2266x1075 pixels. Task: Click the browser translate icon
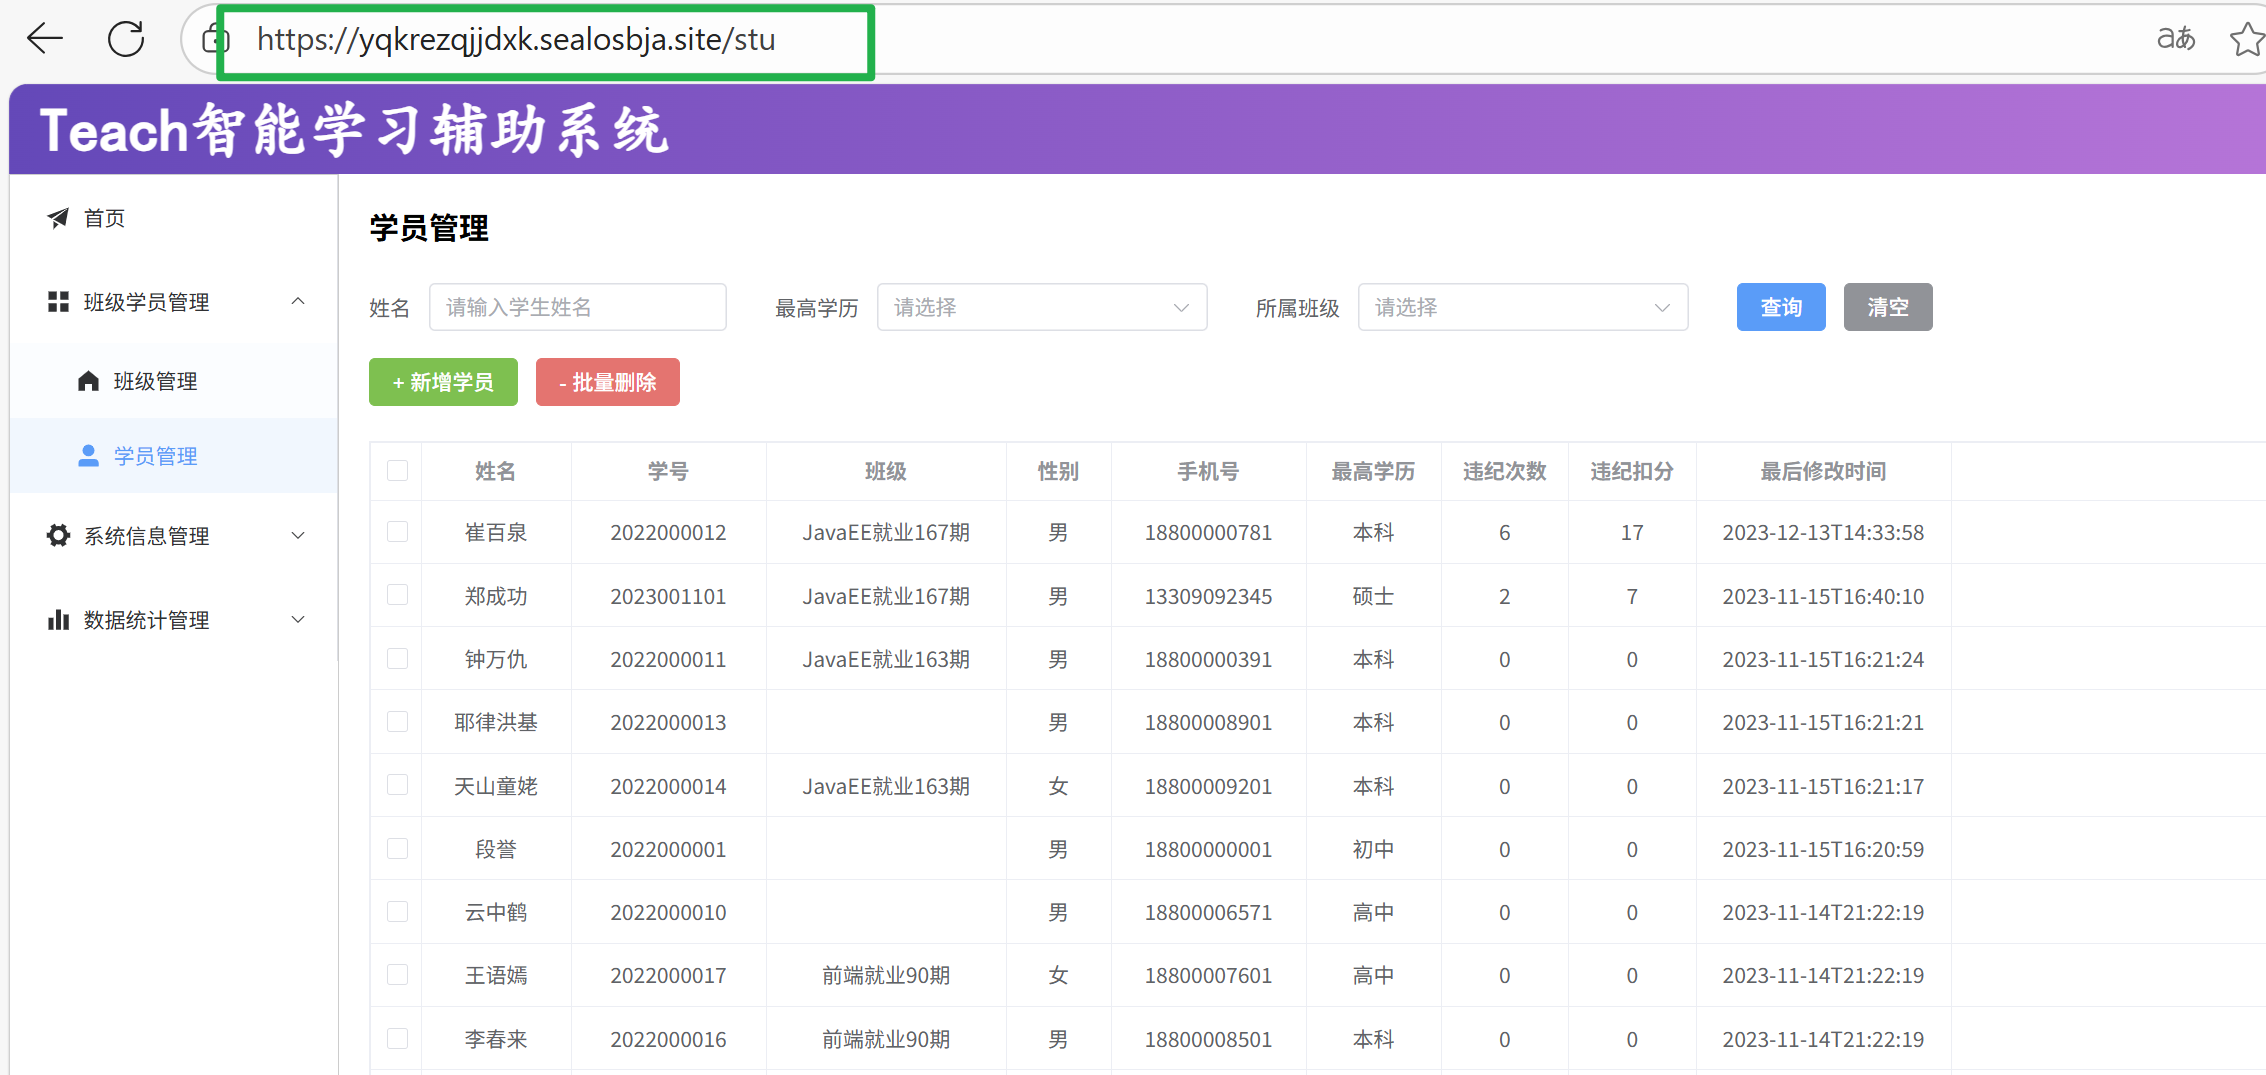click(x=2175, y=39)
